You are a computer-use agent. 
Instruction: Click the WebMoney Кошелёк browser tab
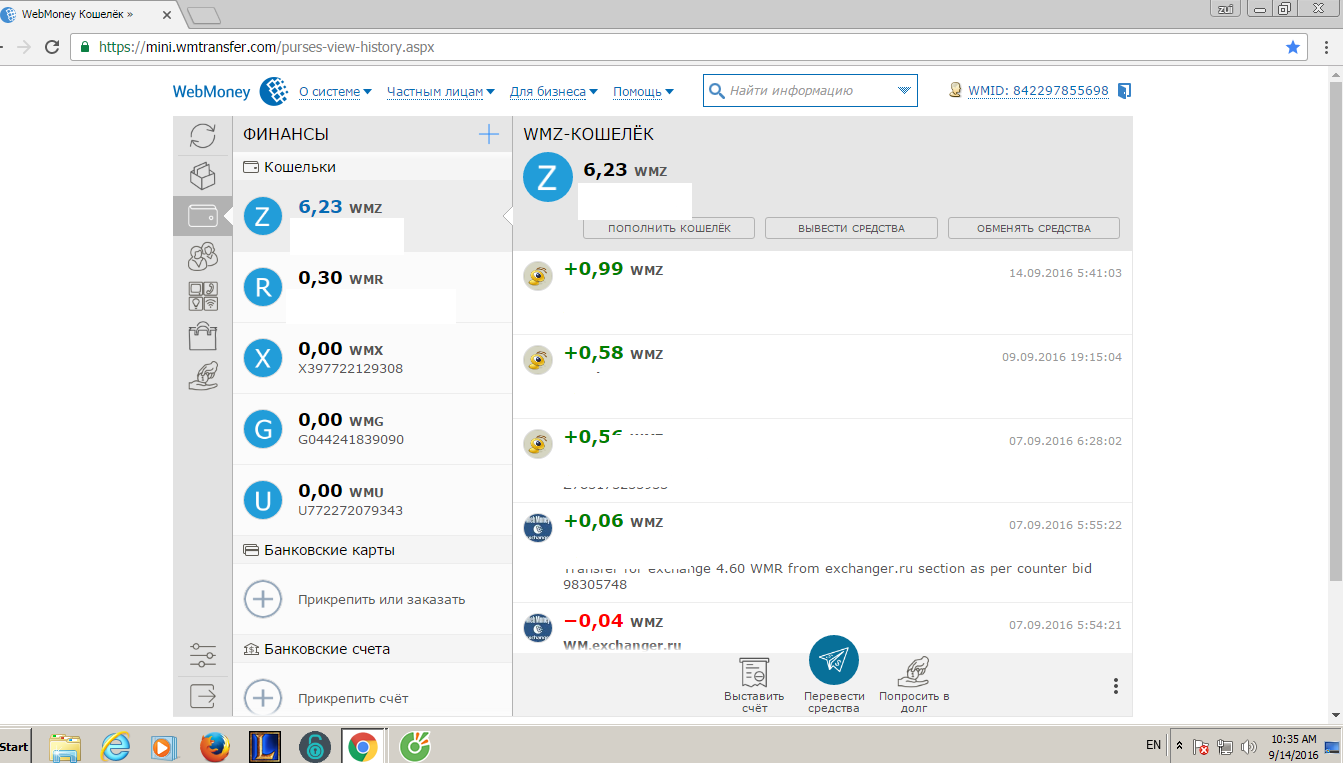click(88, 15)
